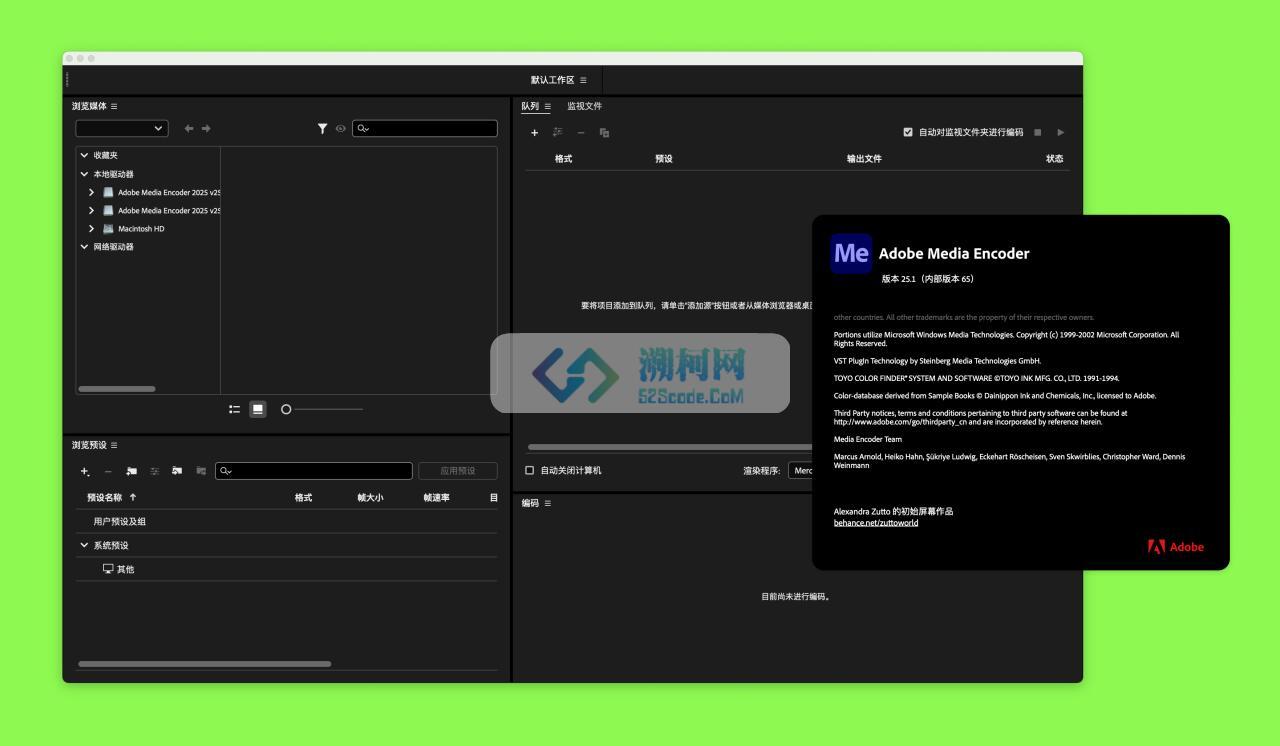Viewport: 1280px width, 746px height.
Task: Click the 应用预设 button
Action: (458, 471)
